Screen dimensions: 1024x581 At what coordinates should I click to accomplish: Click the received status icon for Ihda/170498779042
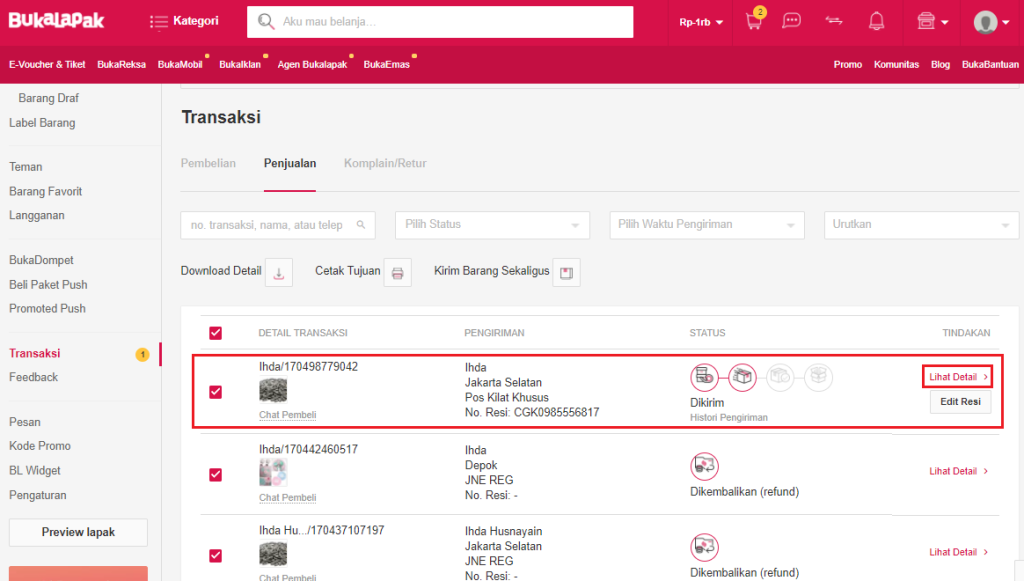coord(780,377)
